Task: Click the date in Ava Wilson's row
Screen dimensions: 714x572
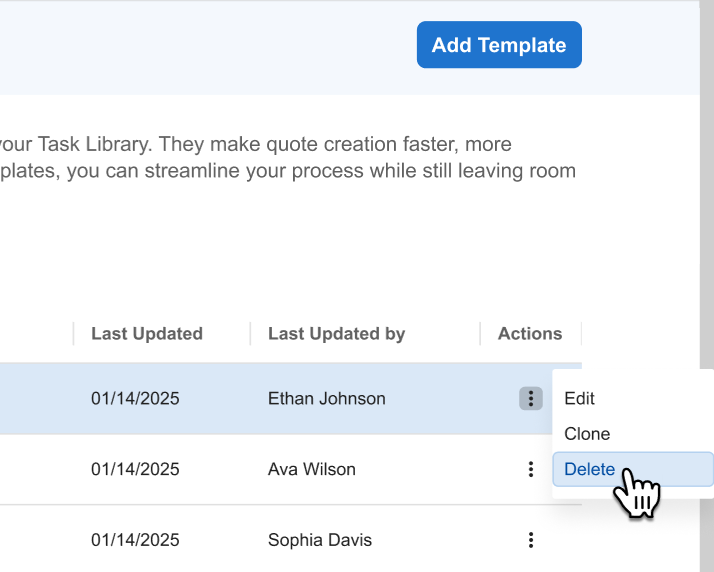Action: (x=135, y=469)
